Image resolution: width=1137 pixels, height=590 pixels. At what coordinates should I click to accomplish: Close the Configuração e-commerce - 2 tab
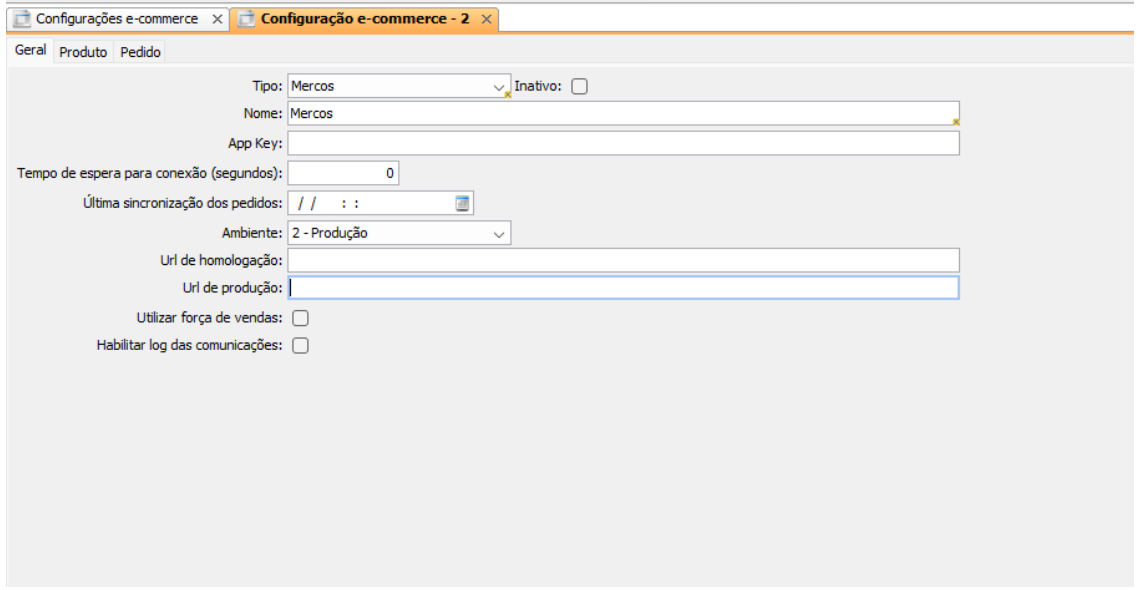coord(486,20)
